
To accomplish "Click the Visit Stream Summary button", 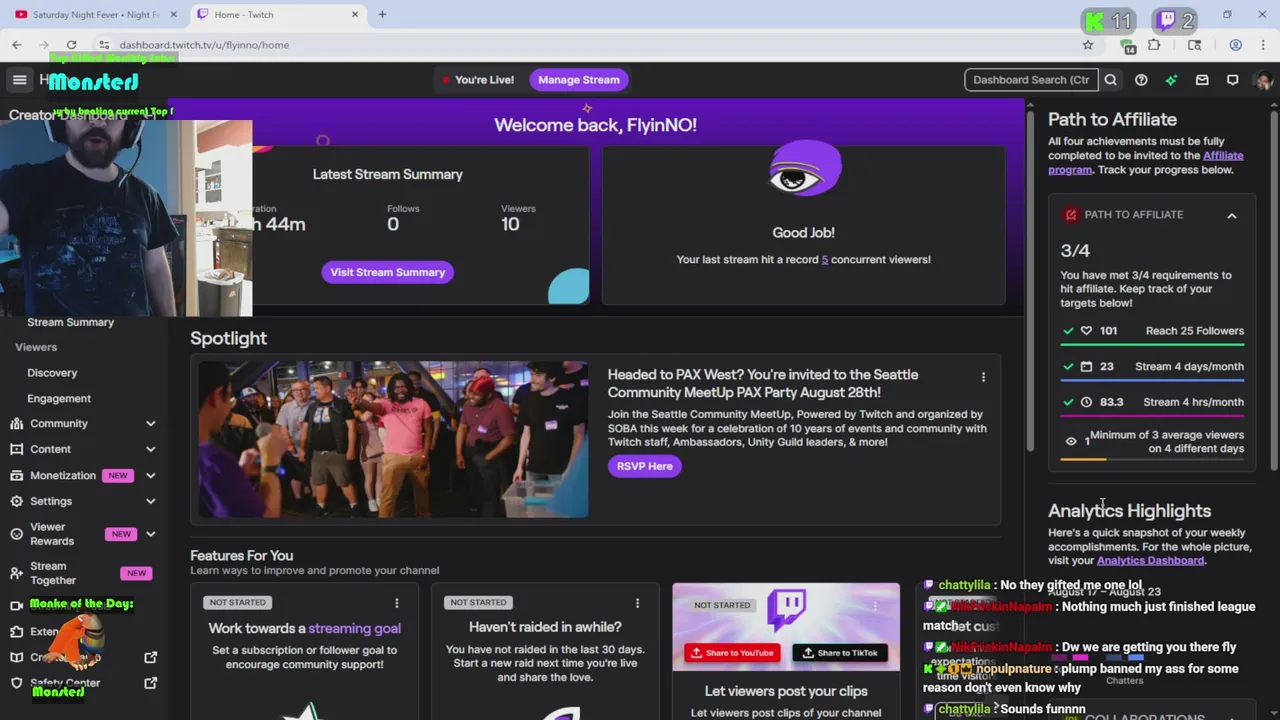I will click(387, 272).
